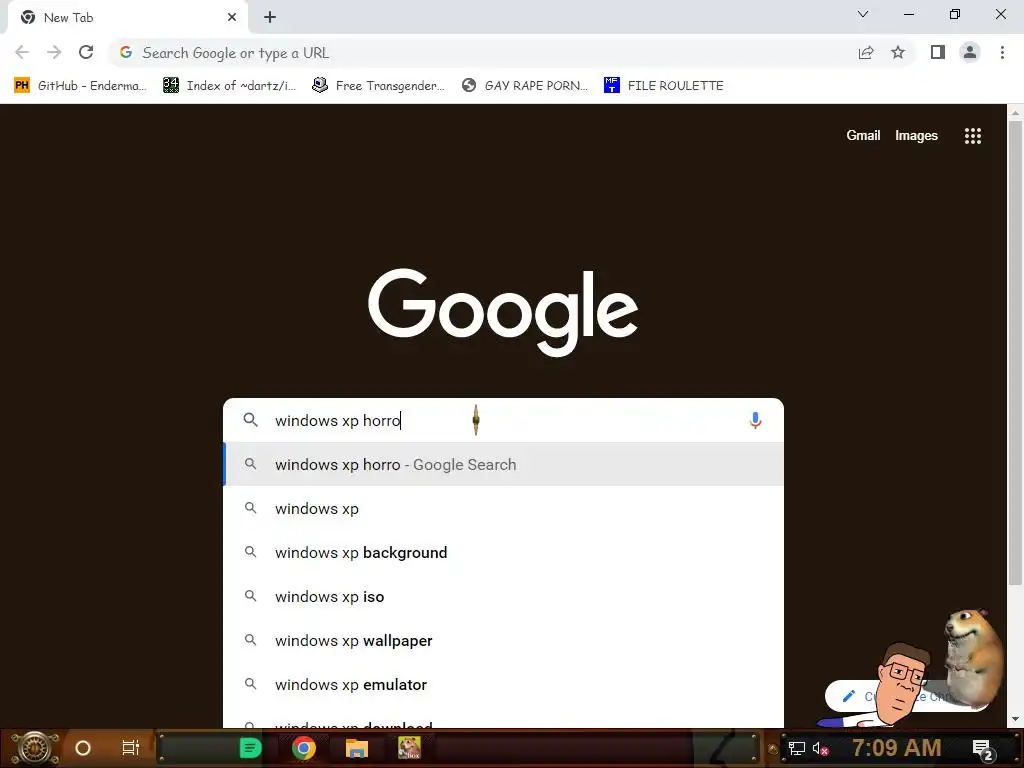Open the Images link
Screen dimensions: 1024x768
[916, 135]
